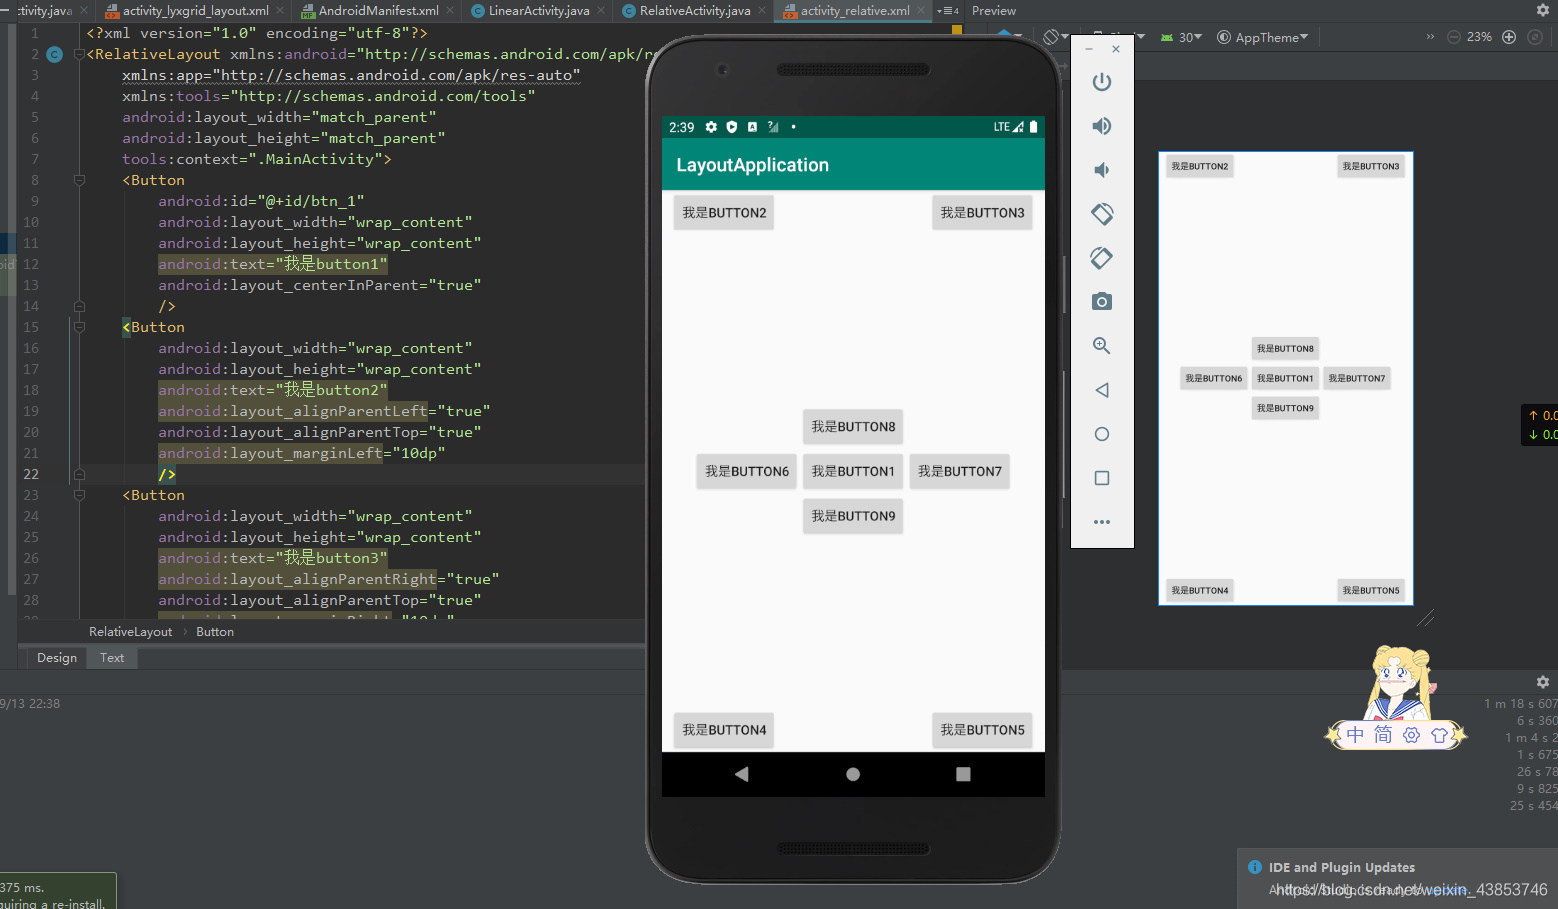Tap 我是BUTTON5 on the phone
Image resolution: width=1558 pixels, height=909 pixels.
coord(982,730)
